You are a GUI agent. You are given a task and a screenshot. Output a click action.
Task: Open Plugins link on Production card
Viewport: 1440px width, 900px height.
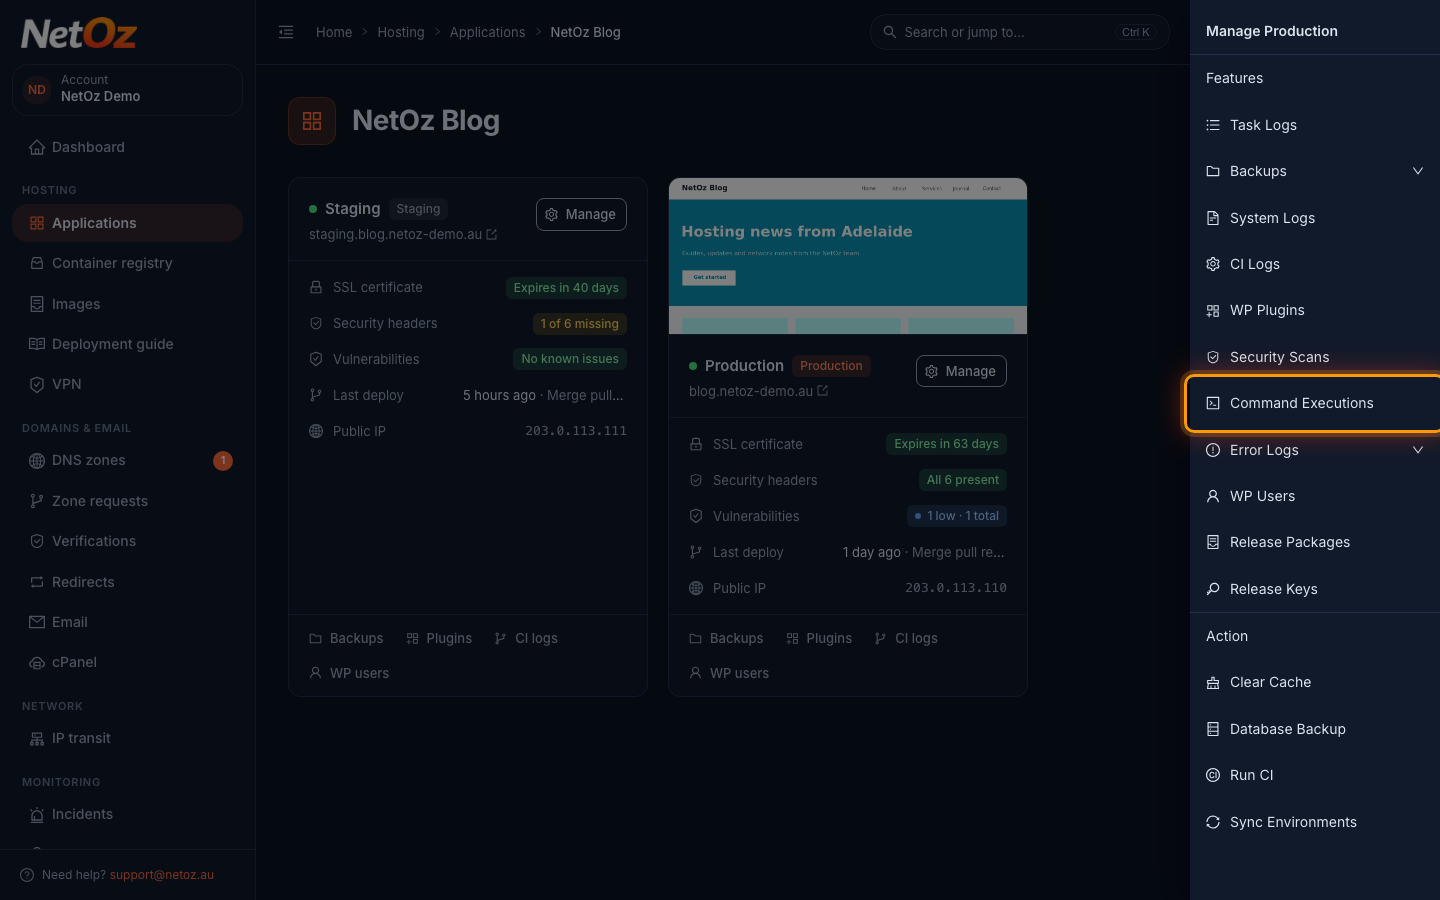[819, 638]
